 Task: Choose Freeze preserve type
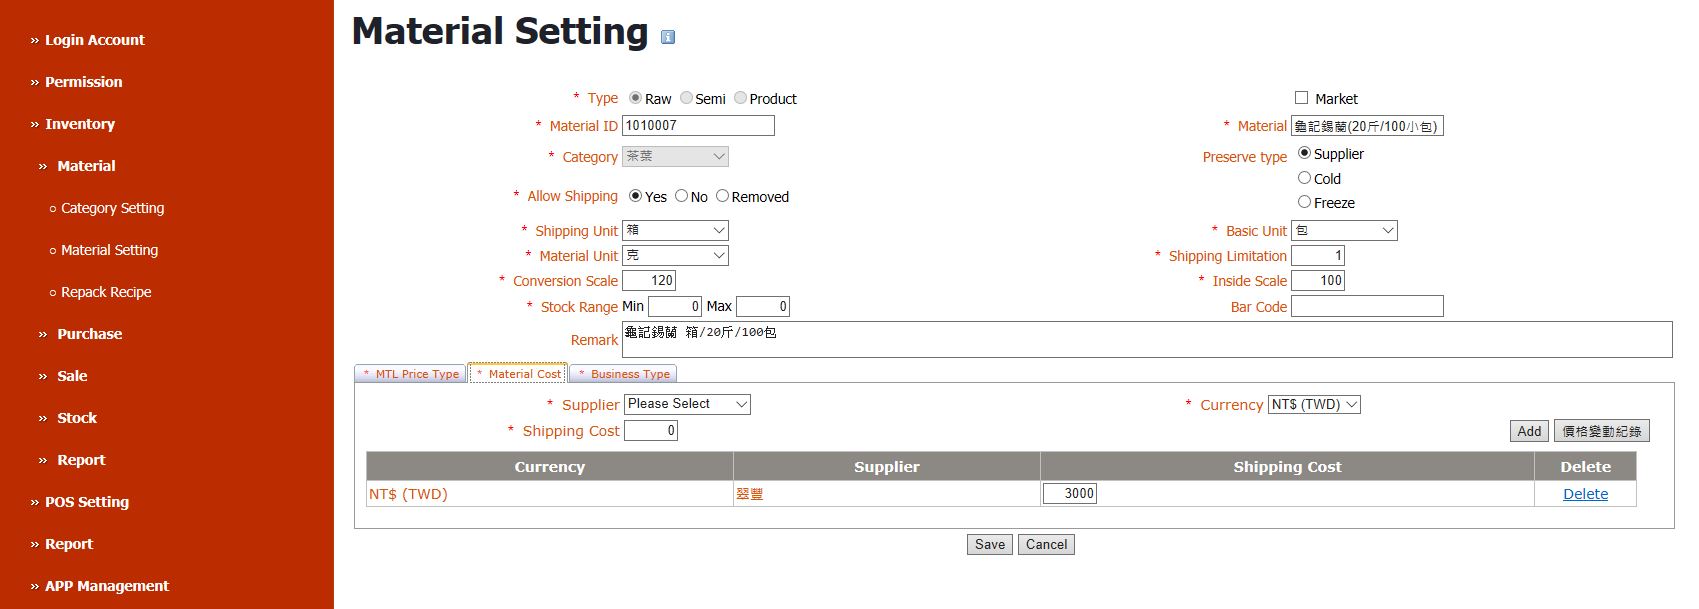click(1304, 202)
